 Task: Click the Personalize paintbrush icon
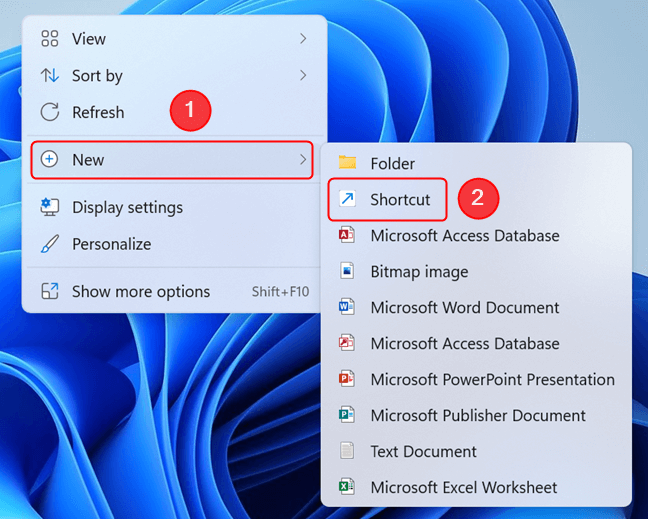pos(50,244)
